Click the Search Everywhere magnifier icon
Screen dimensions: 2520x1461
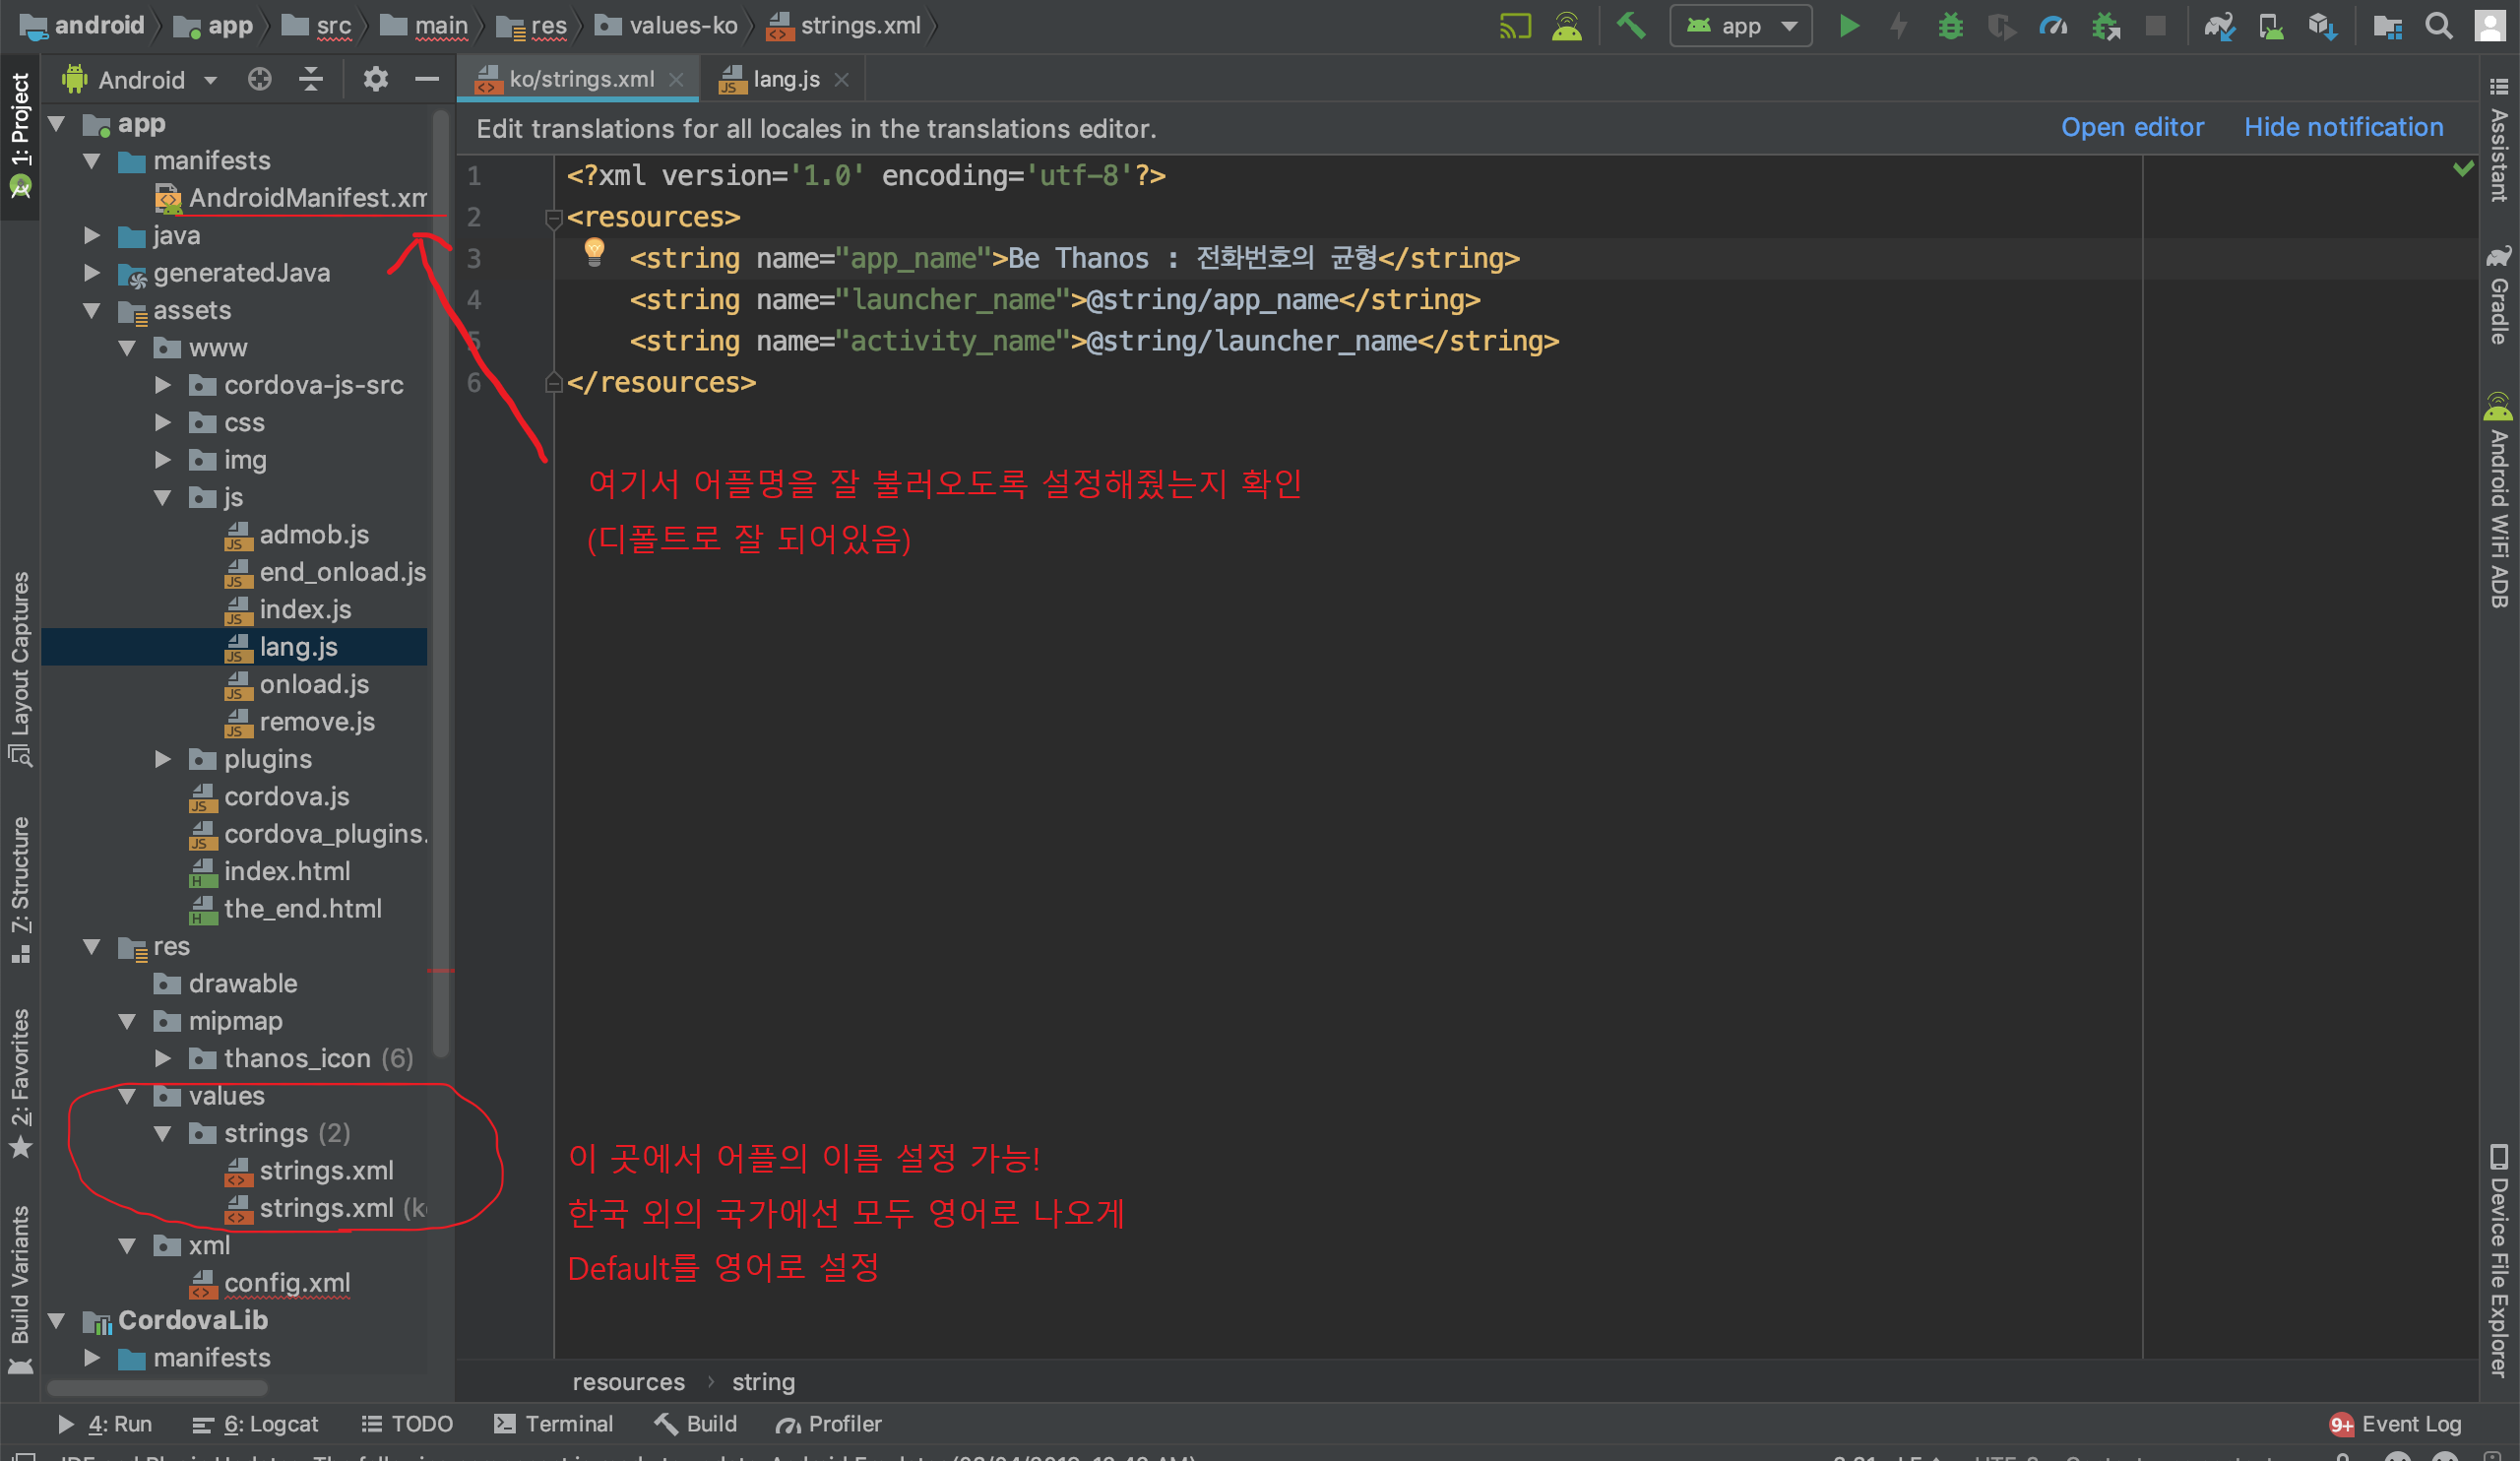(x=2438, y=26)
